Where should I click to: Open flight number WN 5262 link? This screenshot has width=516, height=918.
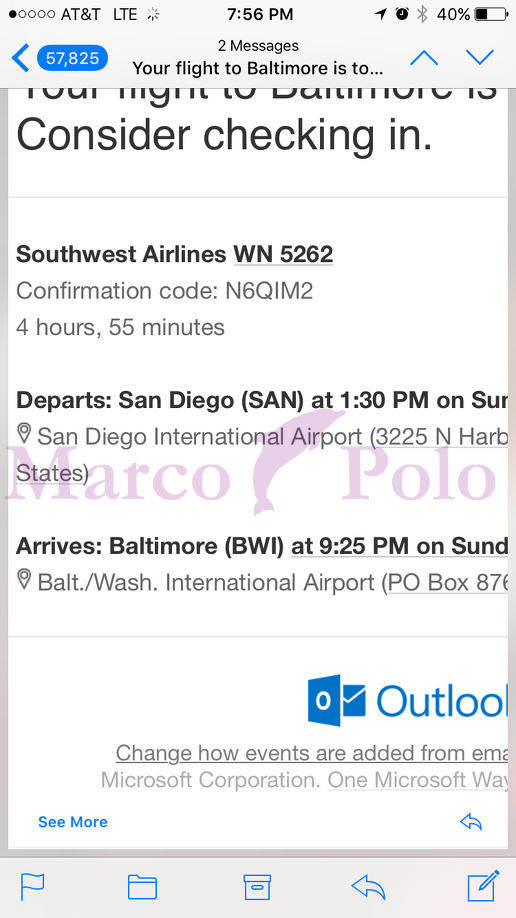tap(283, 254)
